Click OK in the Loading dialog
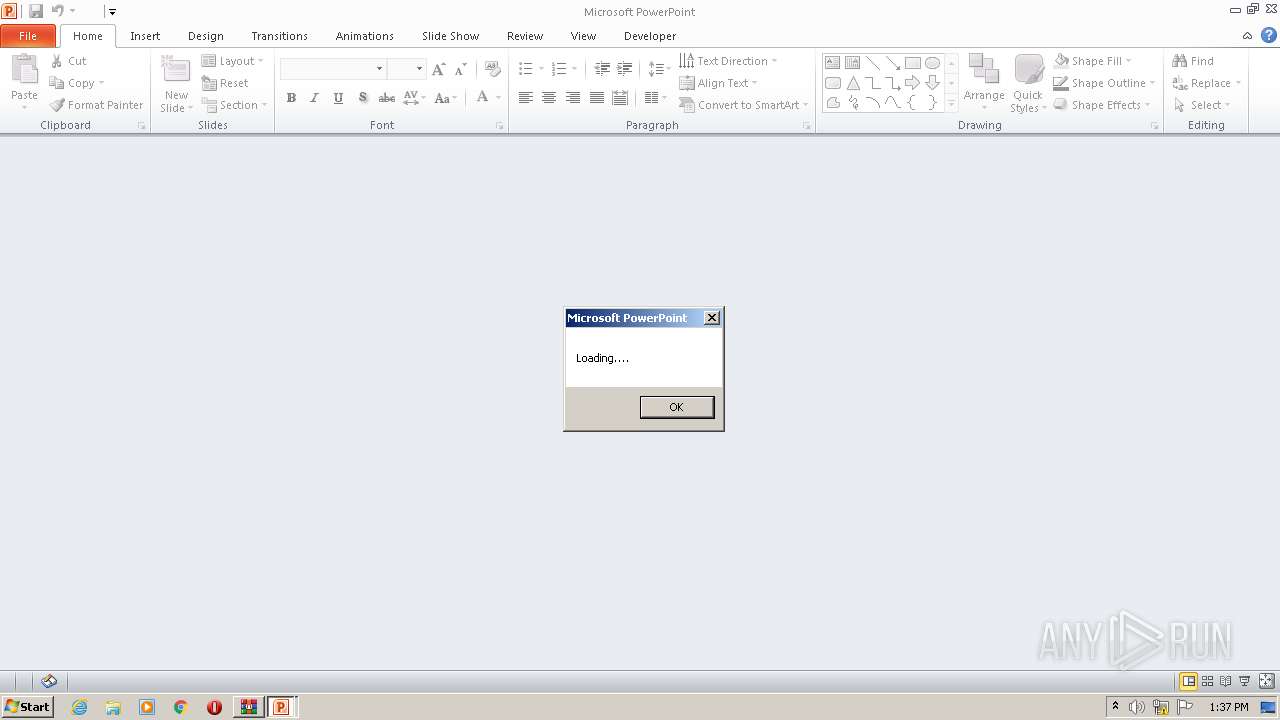This screenshot has height=720, width=1280. (x=677, y=407)
